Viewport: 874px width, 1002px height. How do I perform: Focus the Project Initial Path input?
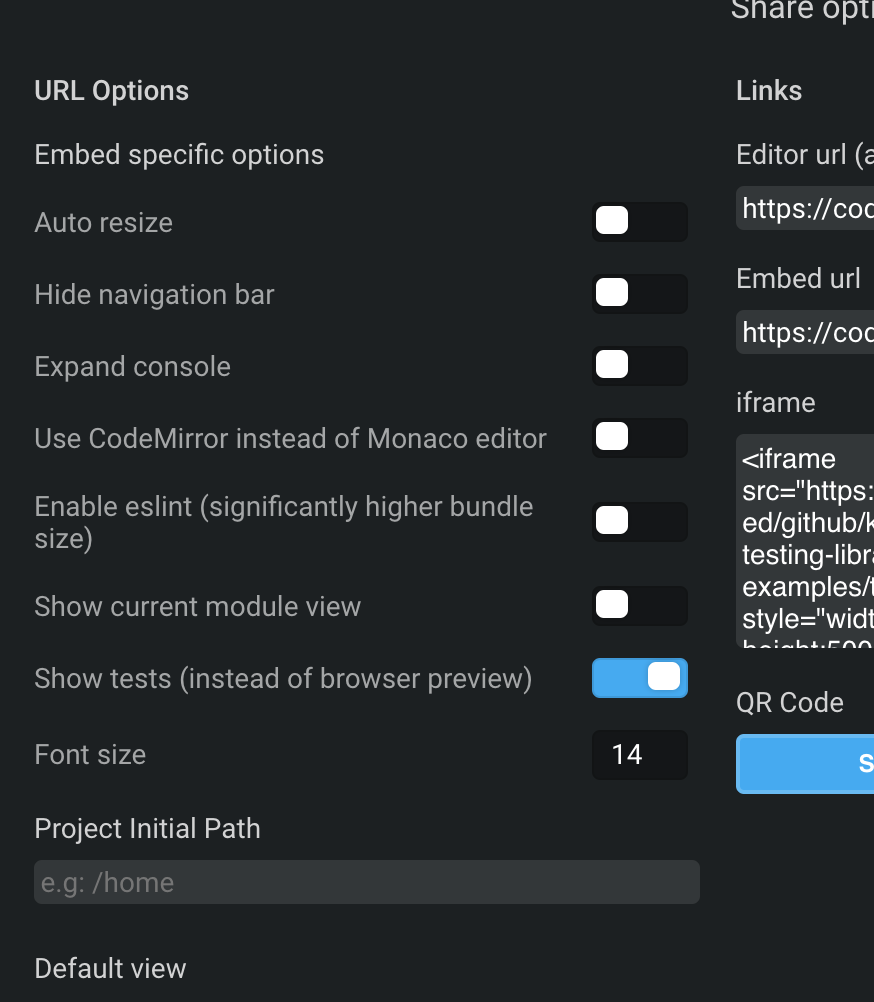coord(366,882)
